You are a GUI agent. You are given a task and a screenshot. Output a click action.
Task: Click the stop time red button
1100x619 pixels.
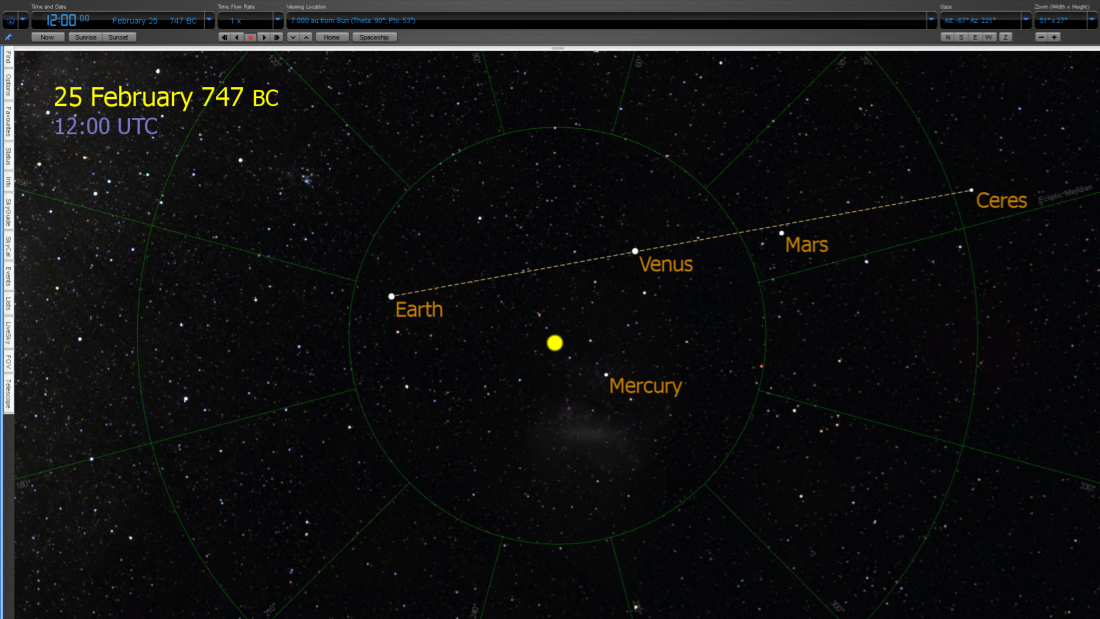pos(250,37)
